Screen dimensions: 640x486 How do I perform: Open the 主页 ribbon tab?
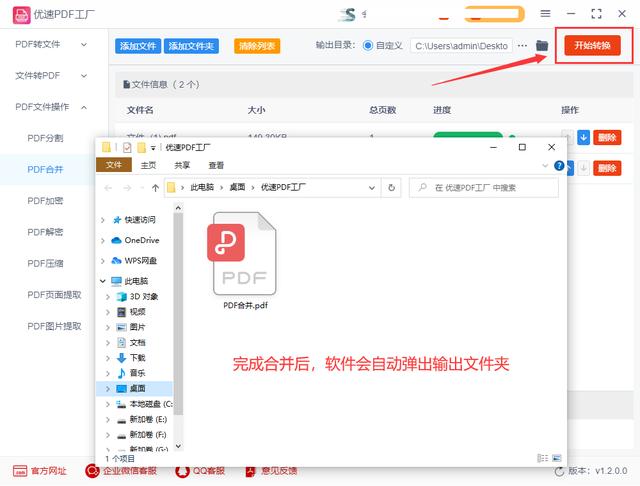[148, 165]
